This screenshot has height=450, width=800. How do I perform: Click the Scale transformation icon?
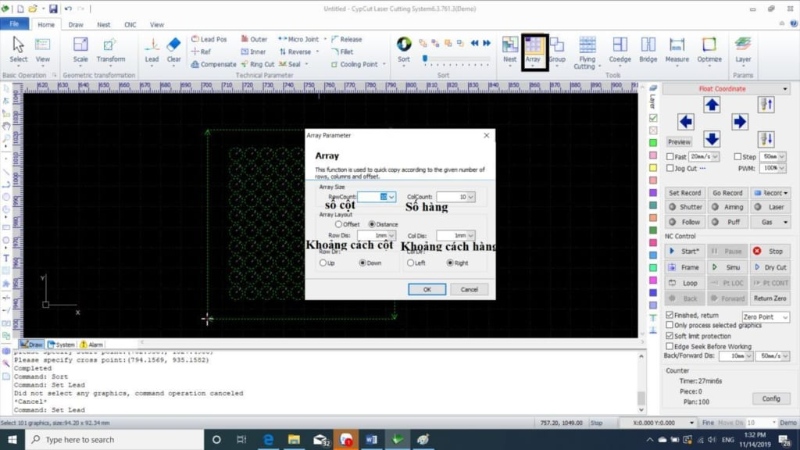coord(80,48)
